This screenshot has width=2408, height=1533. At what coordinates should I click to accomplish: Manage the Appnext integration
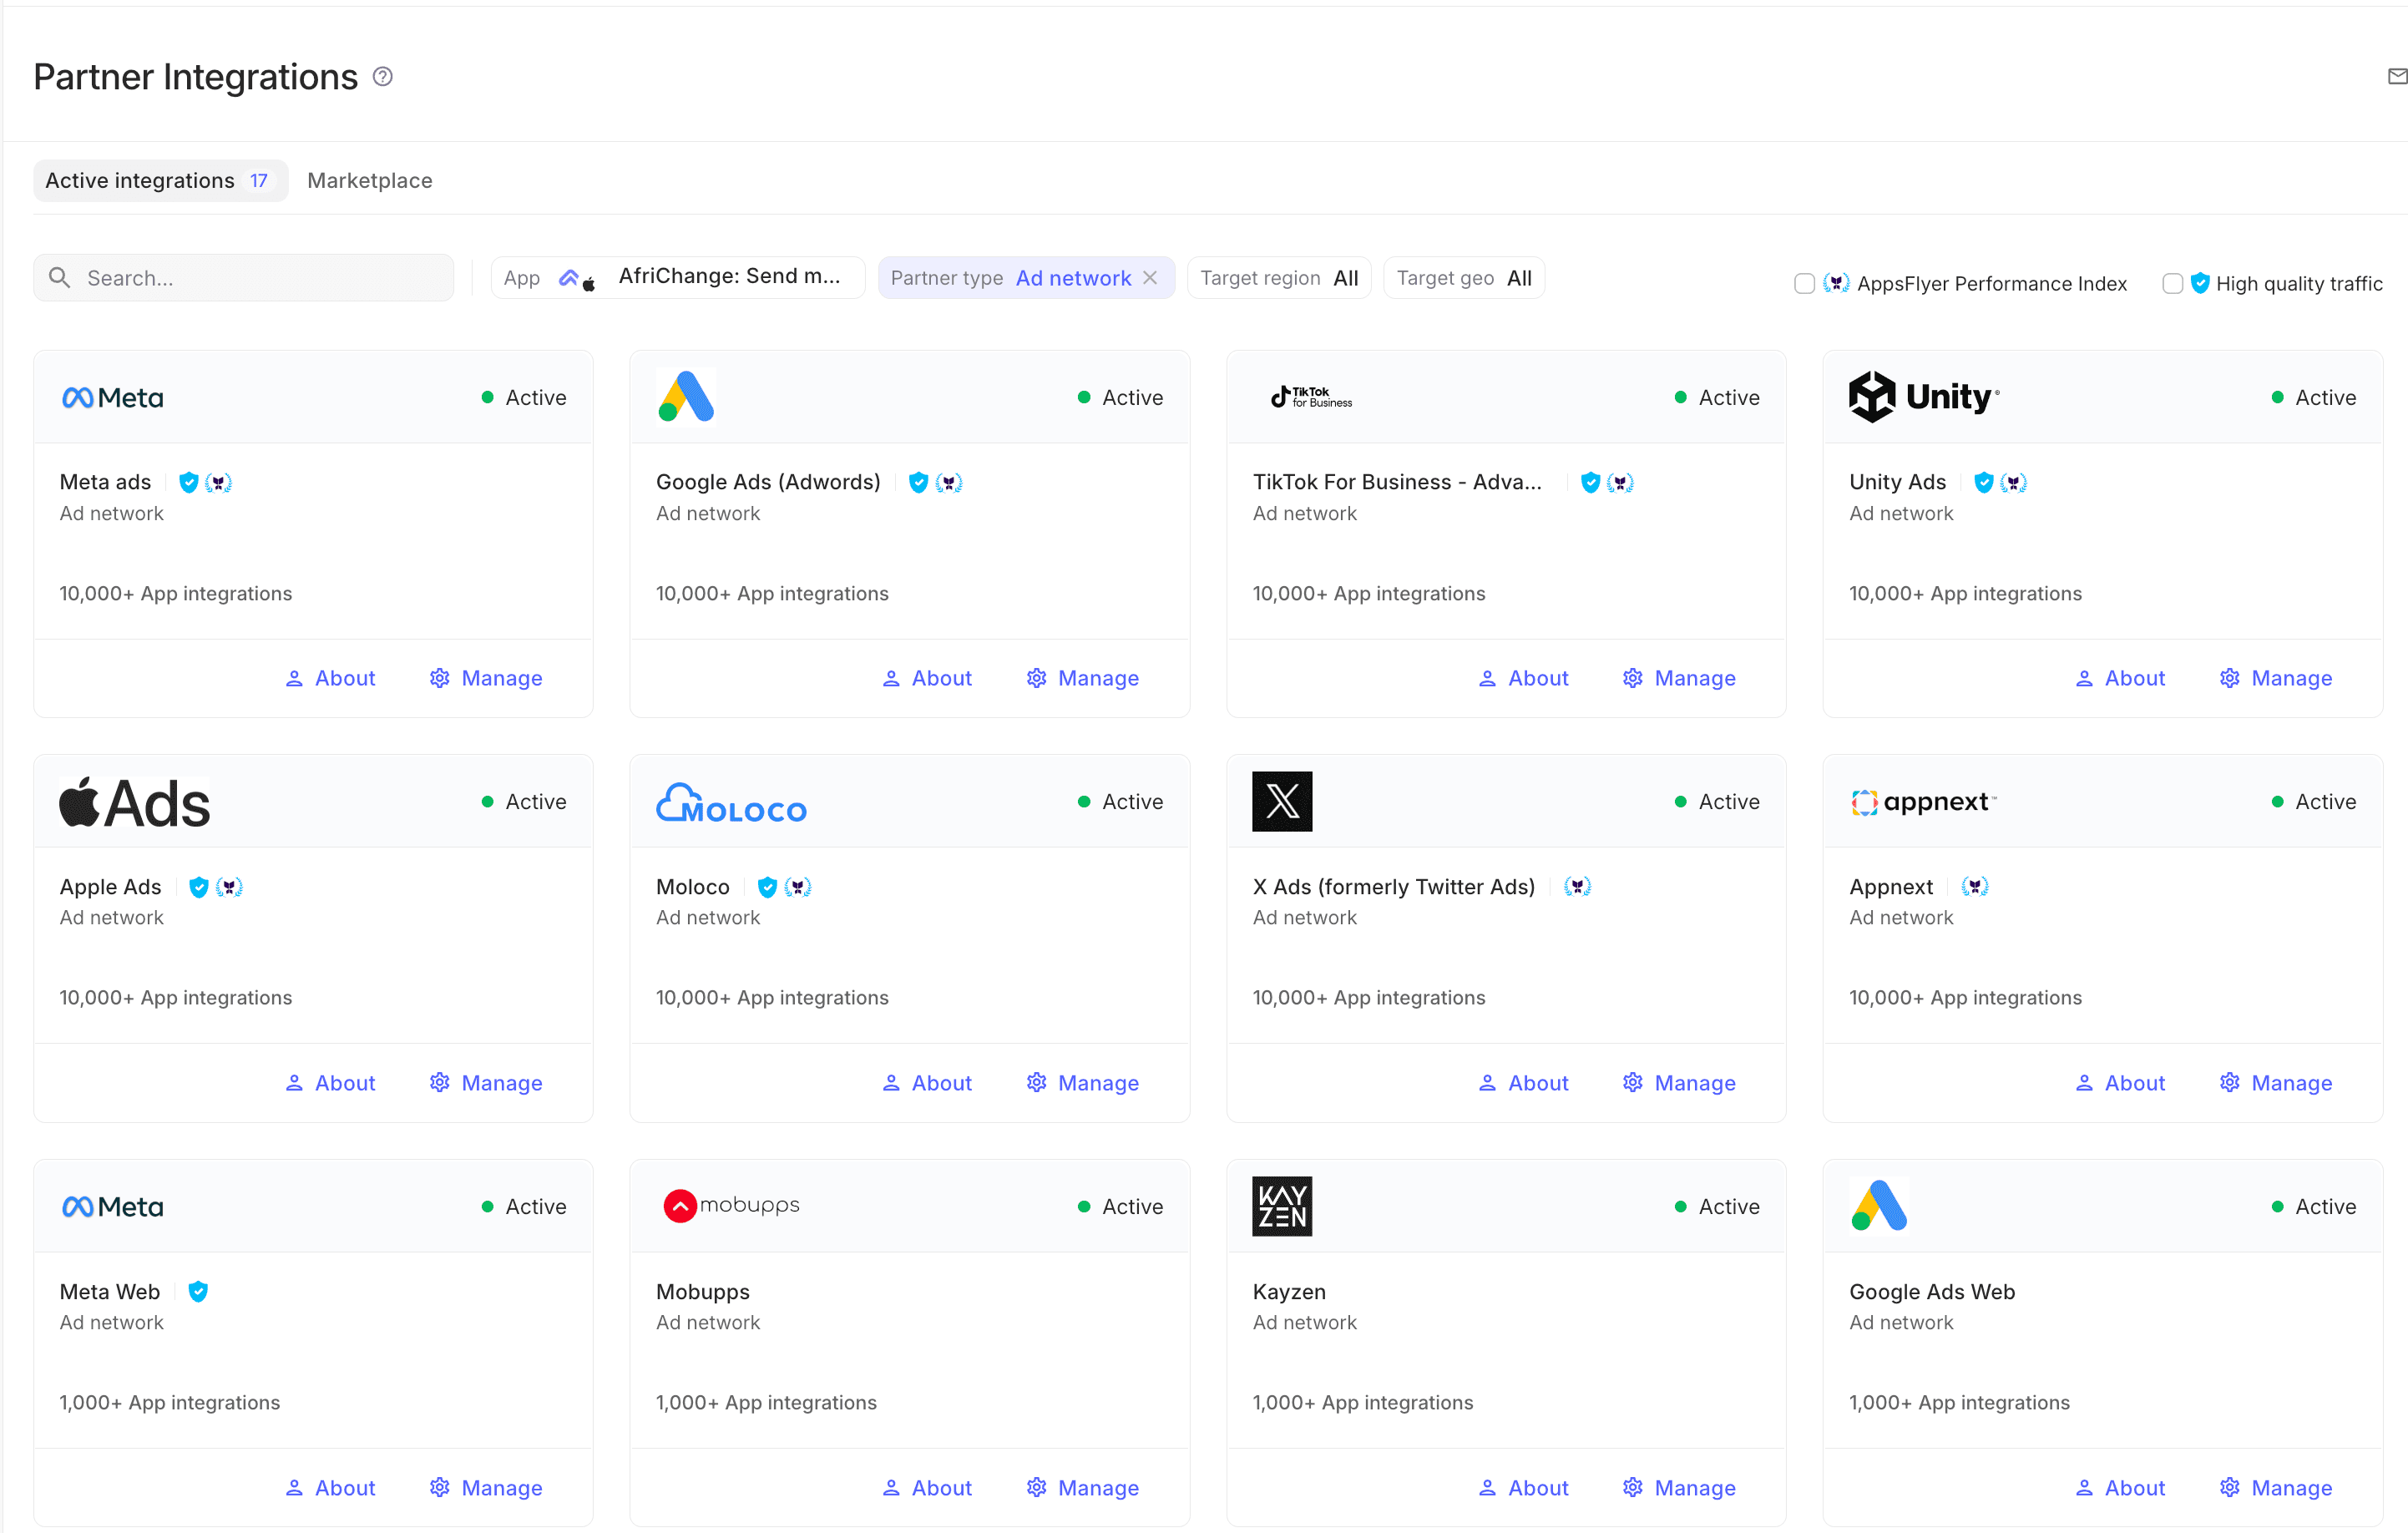coord(2276,1083)
